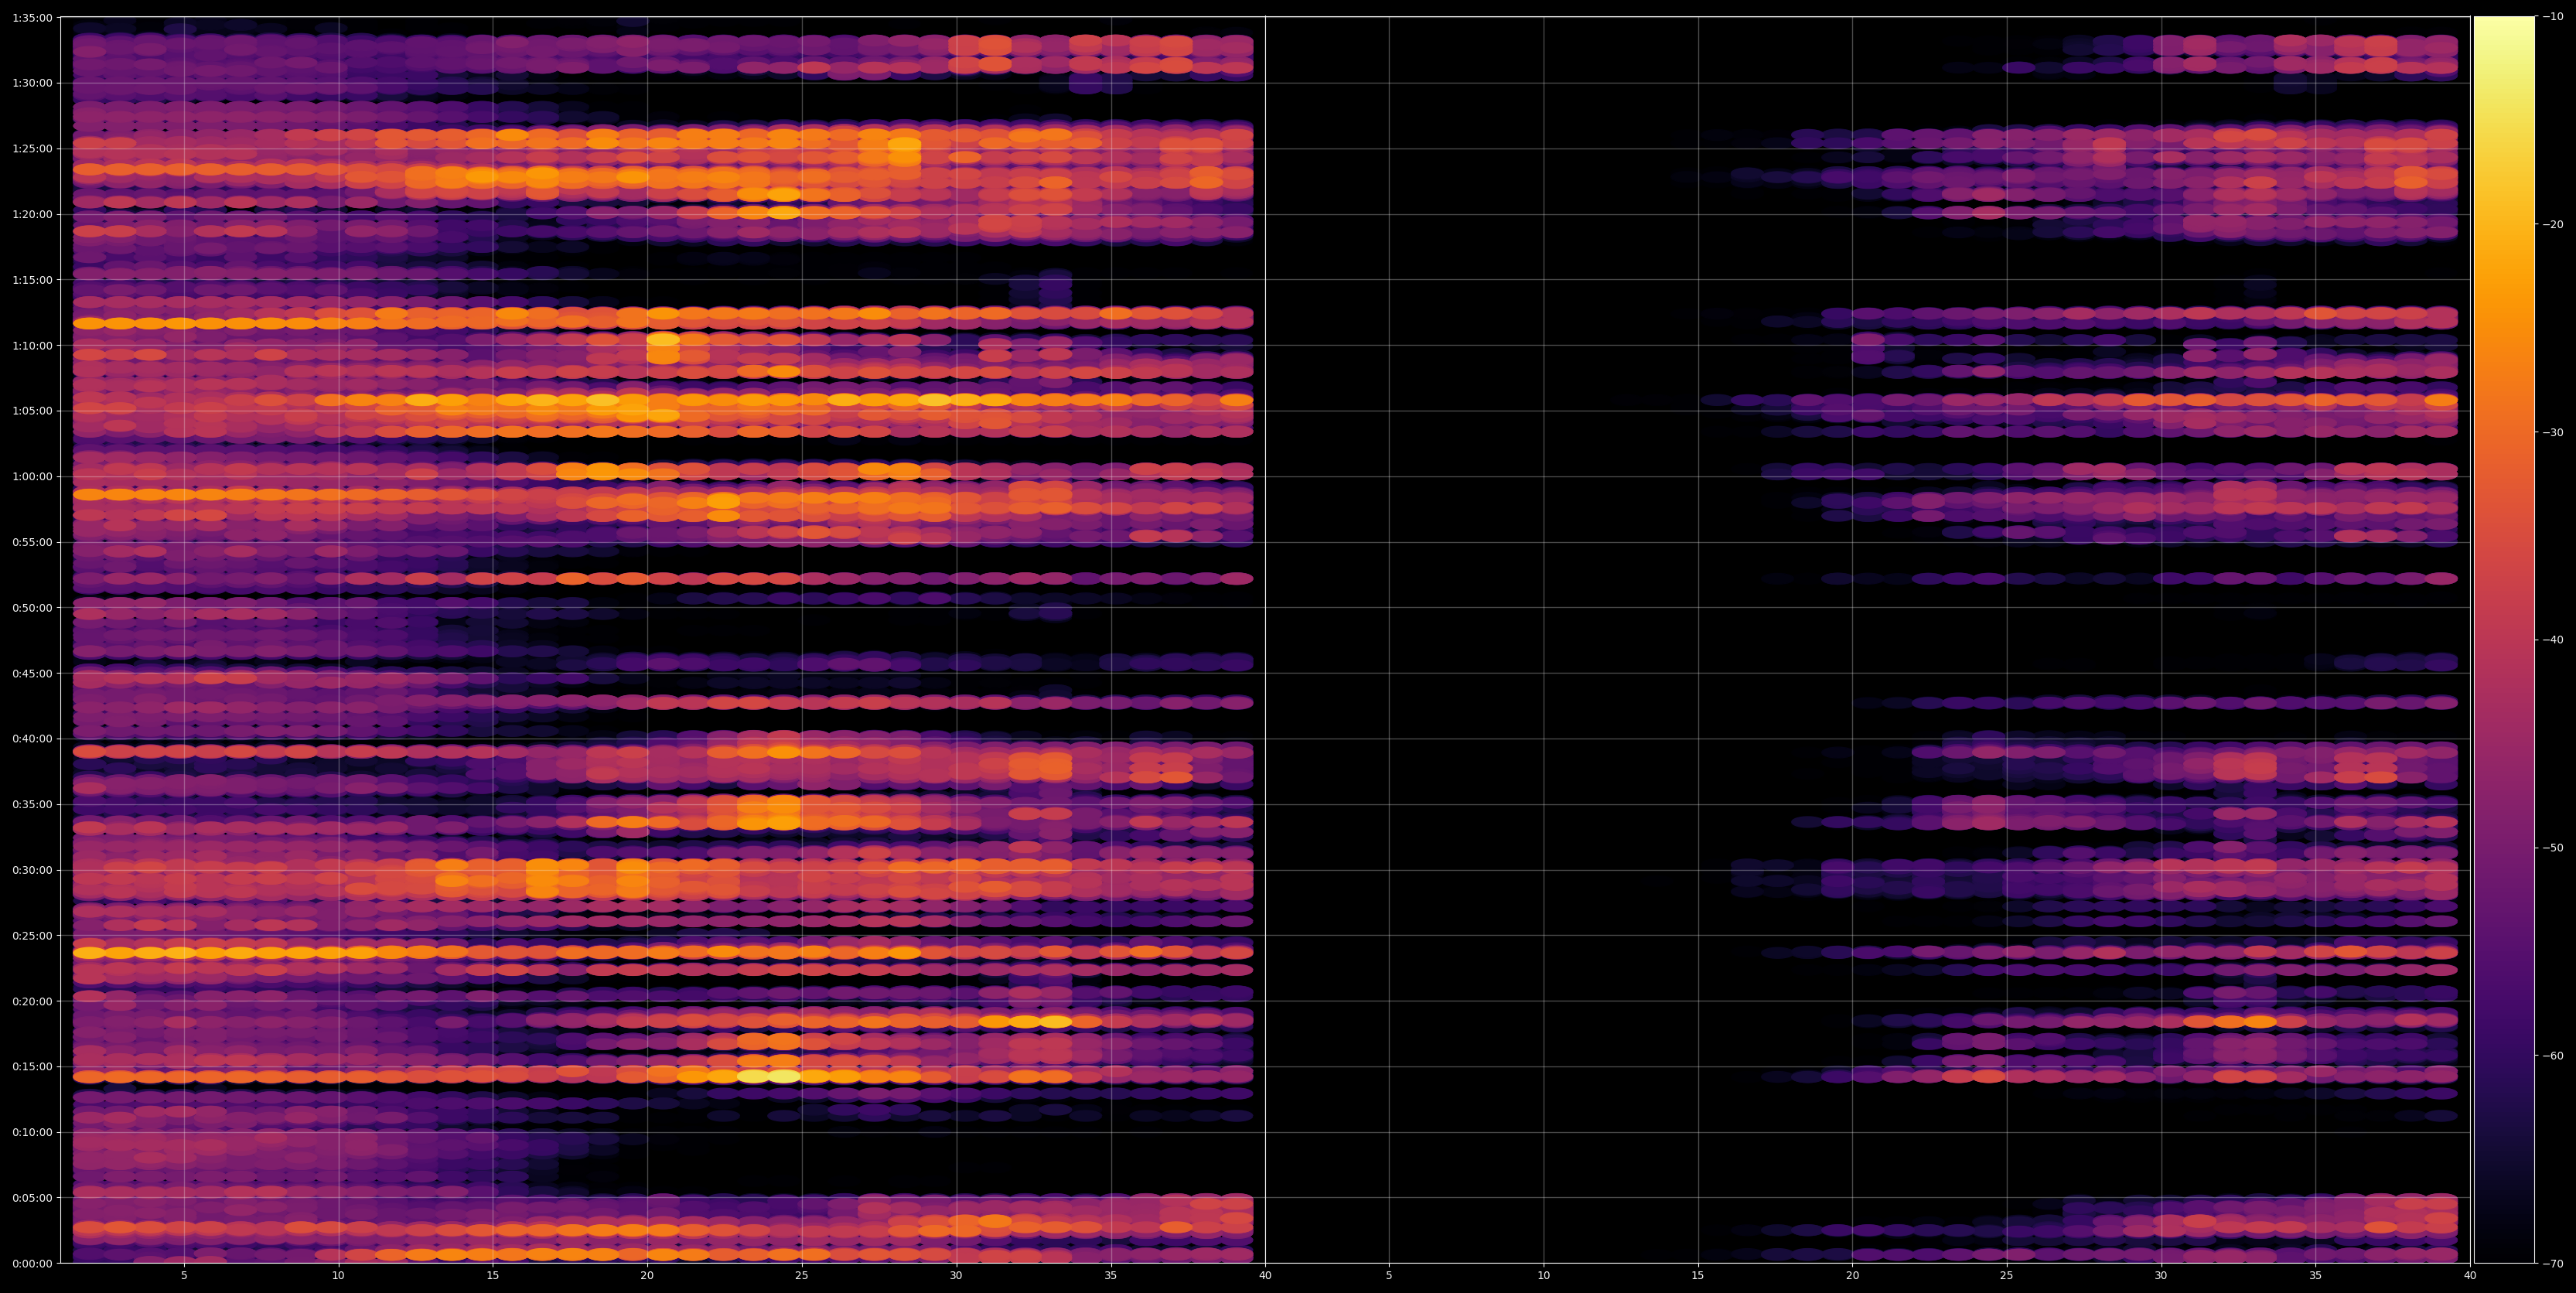The width and height of the screenshot is (2576, 1293).
Task: Click the 1:20:00 time axis label
Action: [33, 214]
